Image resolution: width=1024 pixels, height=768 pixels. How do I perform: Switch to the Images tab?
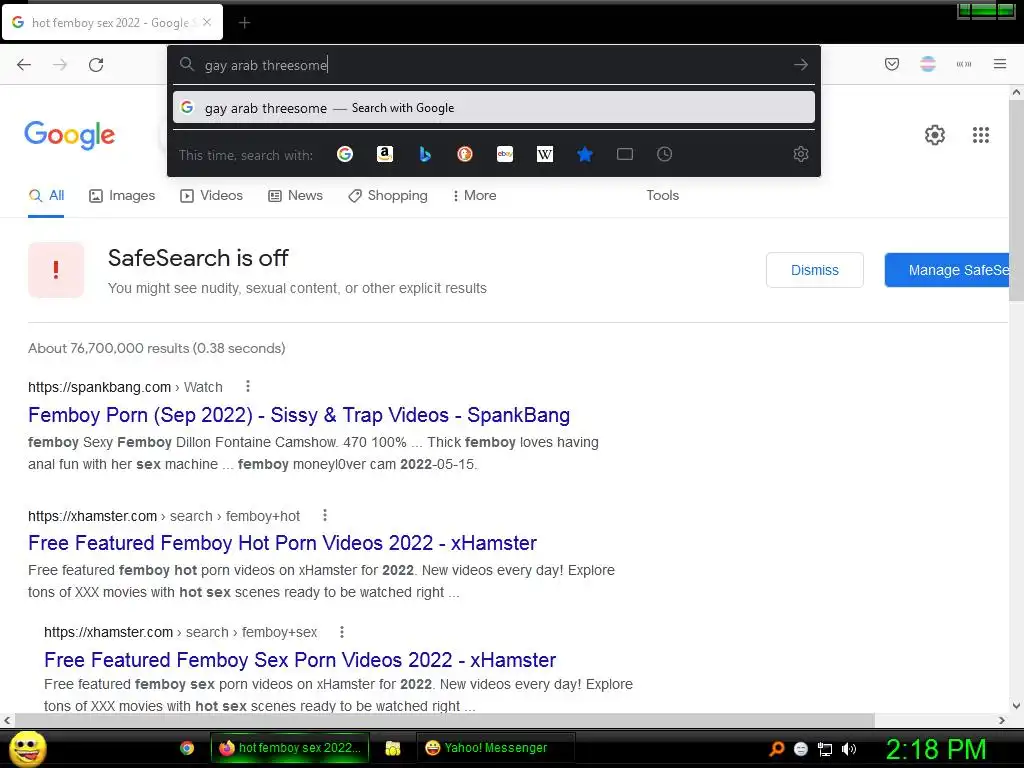tap(122, 195)
